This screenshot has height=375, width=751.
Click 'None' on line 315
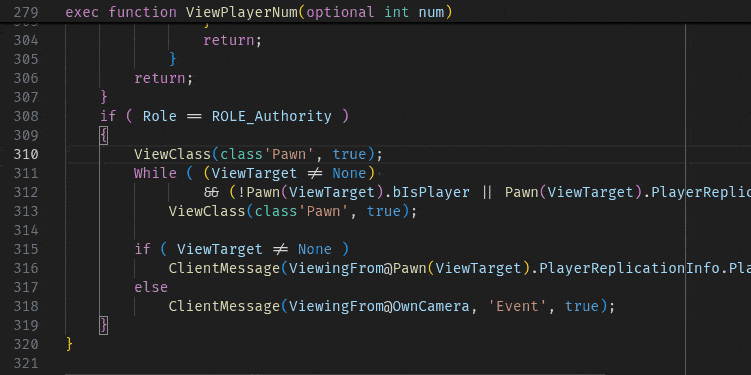(315, 249)
